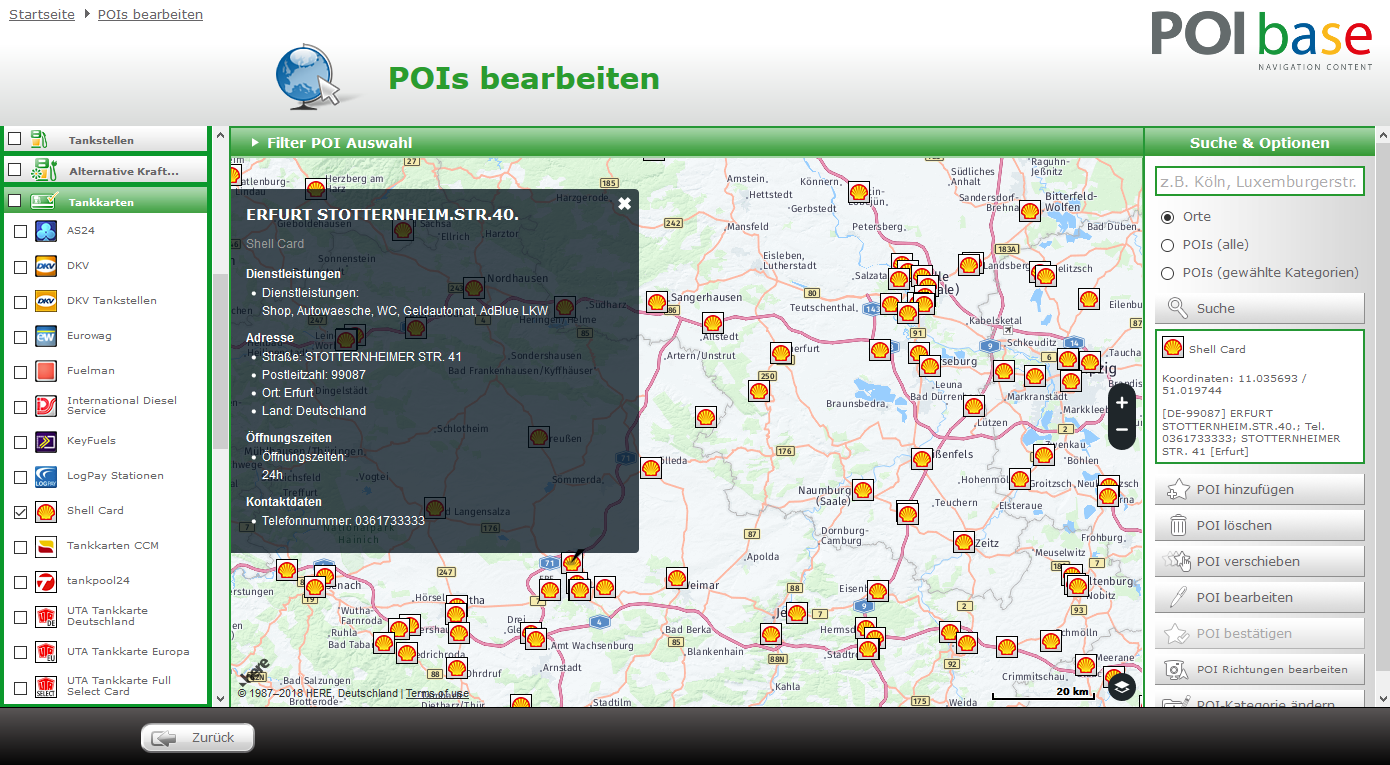Click the AS24 category icon

(x=46, y=231)
